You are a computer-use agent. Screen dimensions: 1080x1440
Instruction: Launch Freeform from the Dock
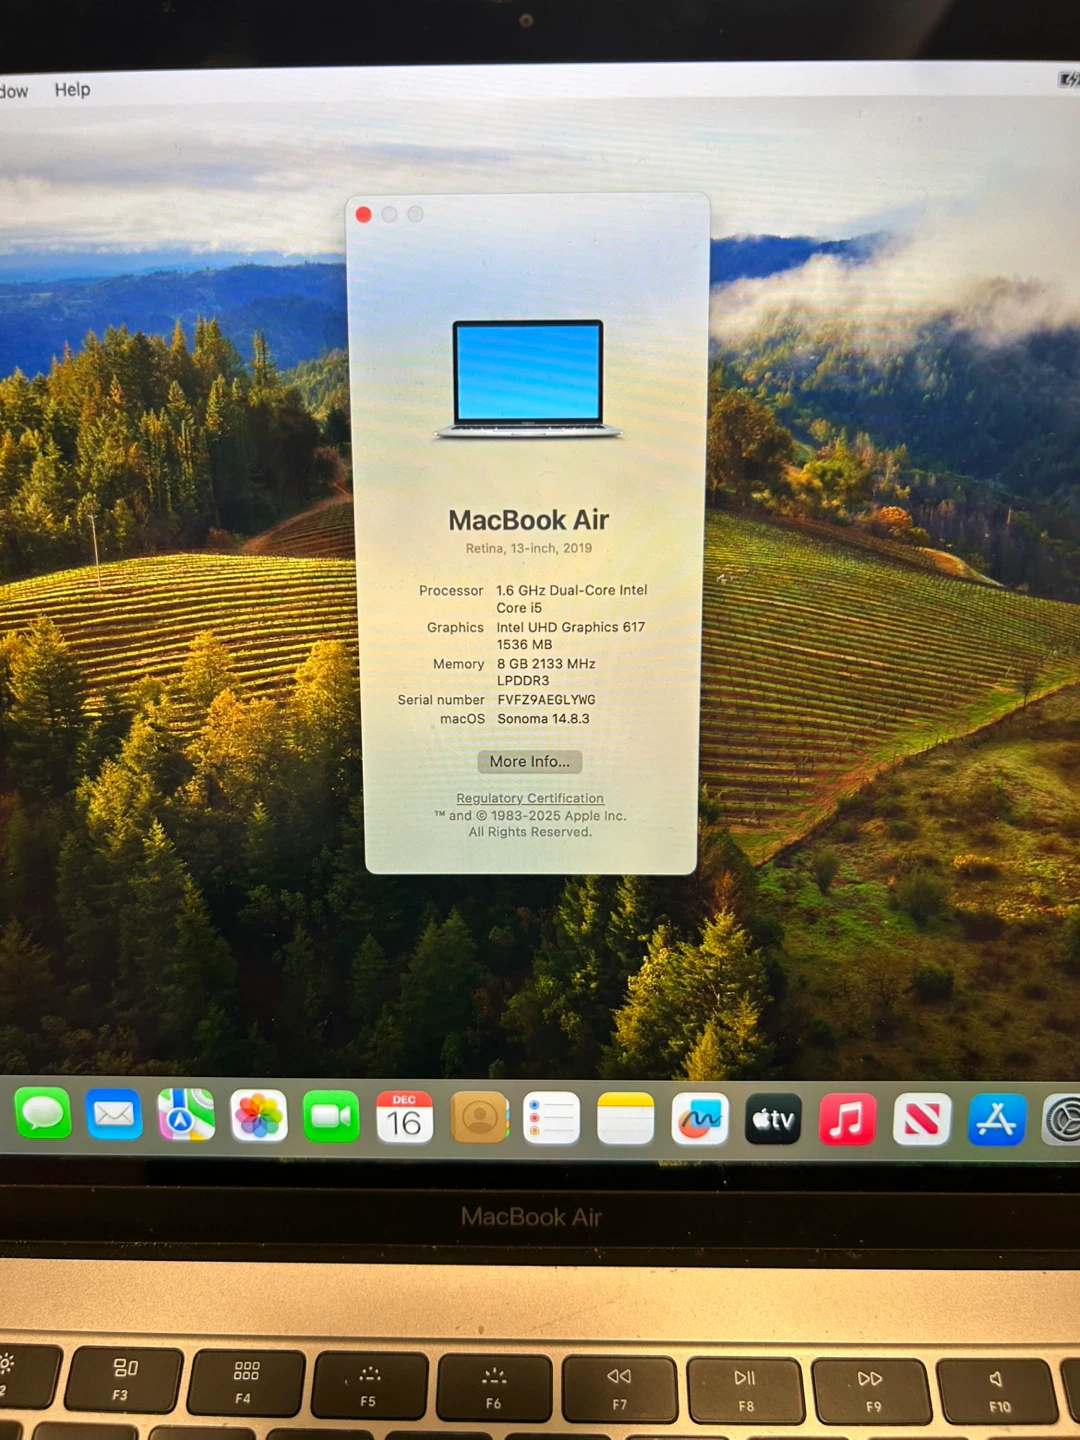pyautogui.click(x=700, y=1119)
